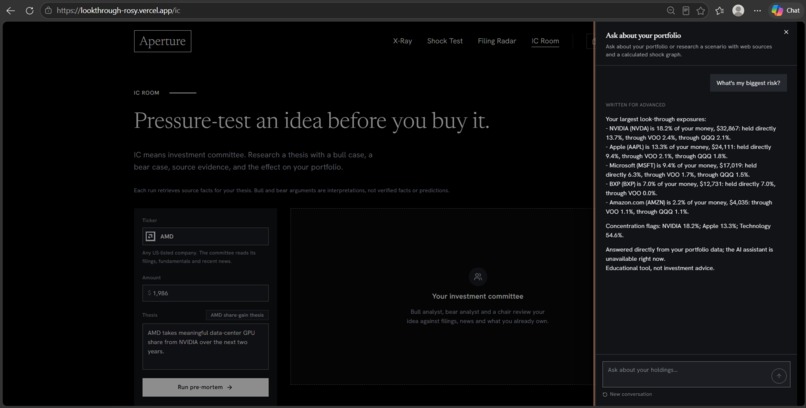Open the Filing Radar nav tab
Image resolution: width=806 pixels, height=408 pixels.
click(x=497, y=41)
